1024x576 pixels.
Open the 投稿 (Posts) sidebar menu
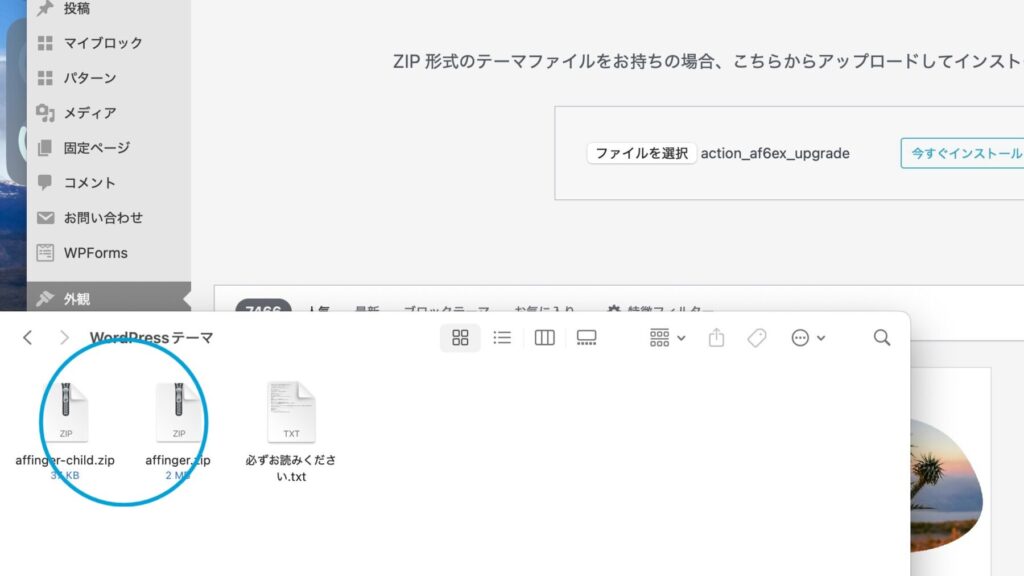pyautogui.click(x=76, y=8)
